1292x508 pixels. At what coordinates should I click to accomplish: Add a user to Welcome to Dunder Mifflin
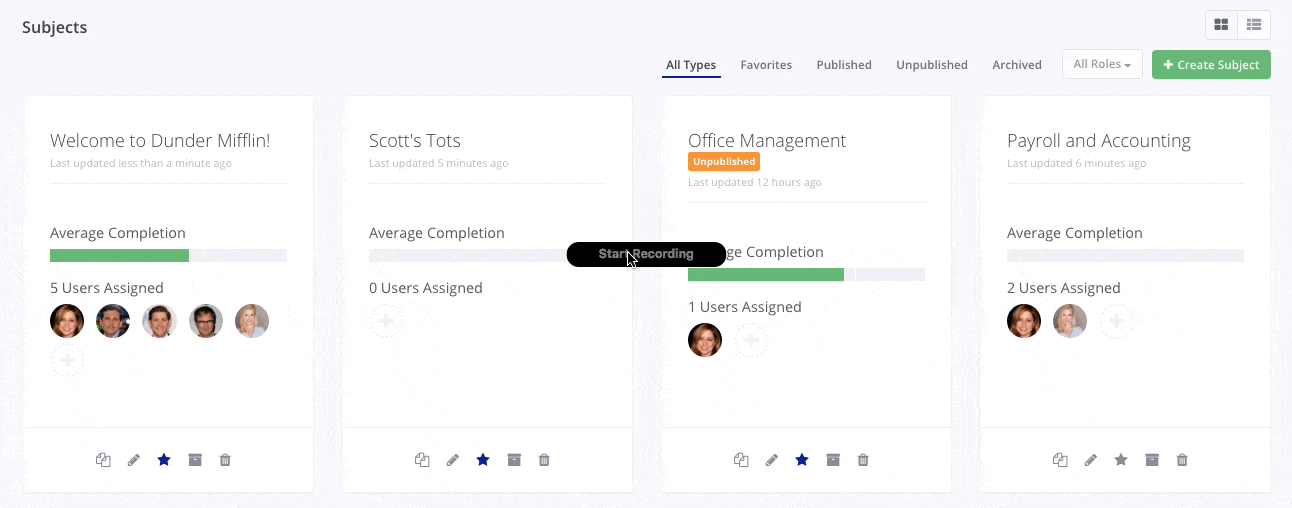(67, 360)
